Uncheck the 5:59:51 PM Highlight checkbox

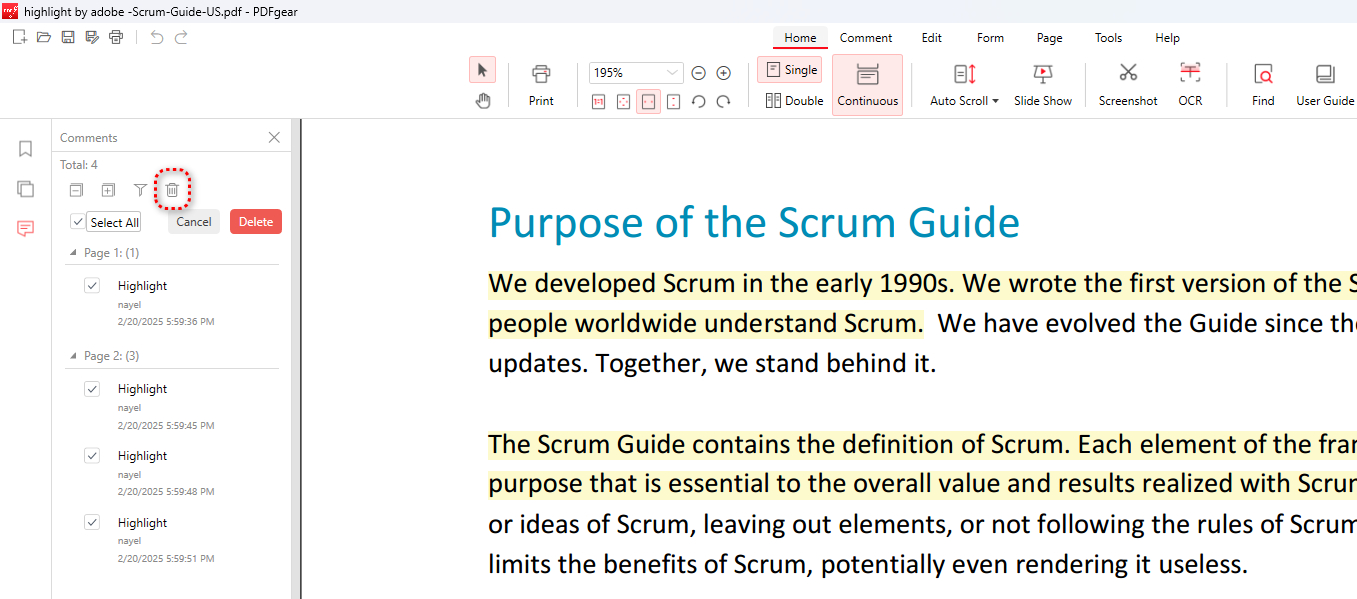pos(92,522)
